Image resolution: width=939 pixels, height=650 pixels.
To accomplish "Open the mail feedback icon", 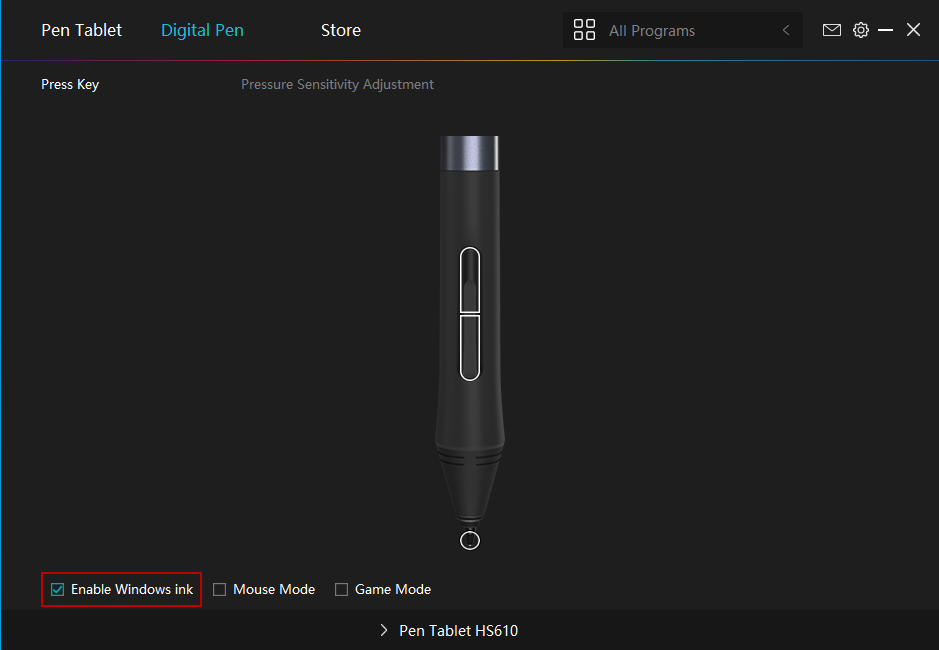I will 831,30.
